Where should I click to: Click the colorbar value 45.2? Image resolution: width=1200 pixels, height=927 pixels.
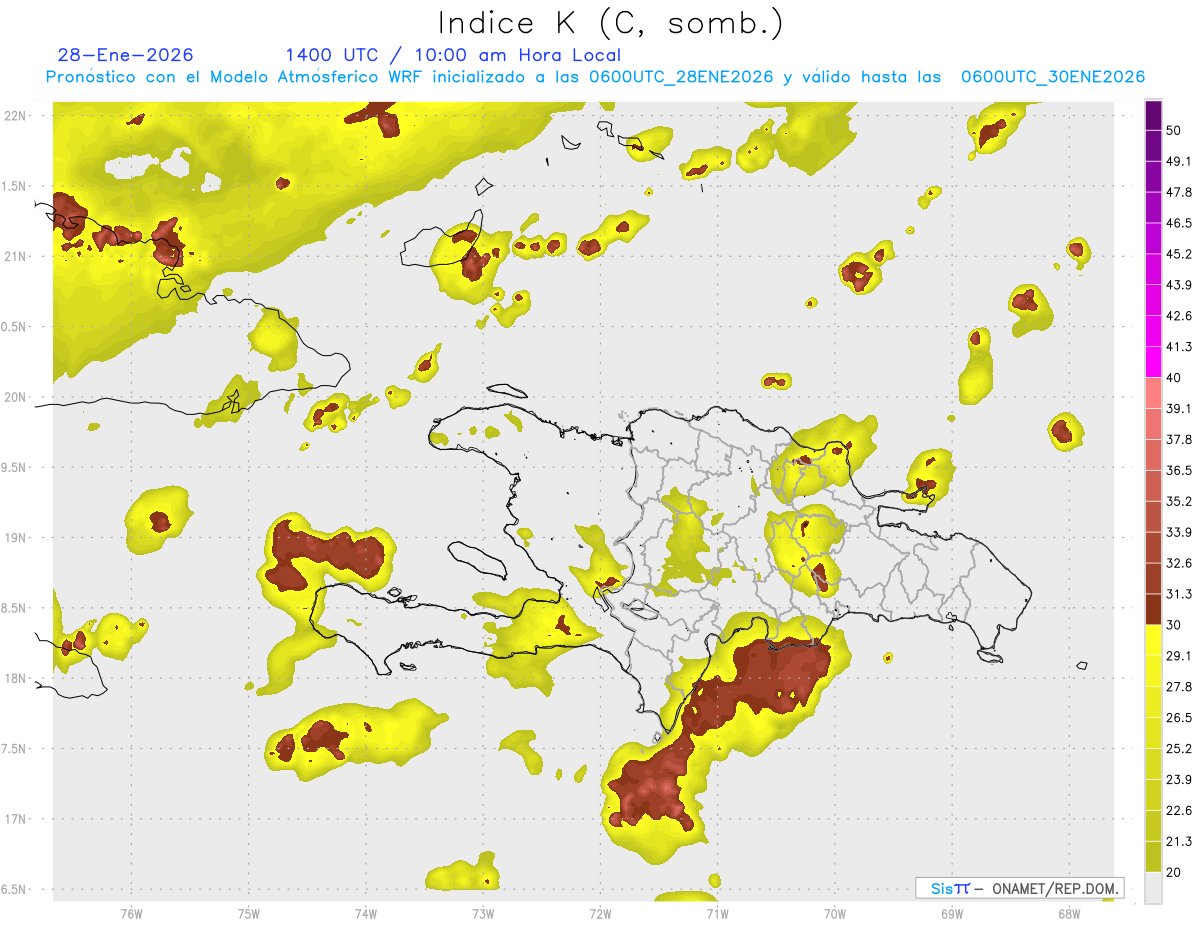(x=1179, y=254)
